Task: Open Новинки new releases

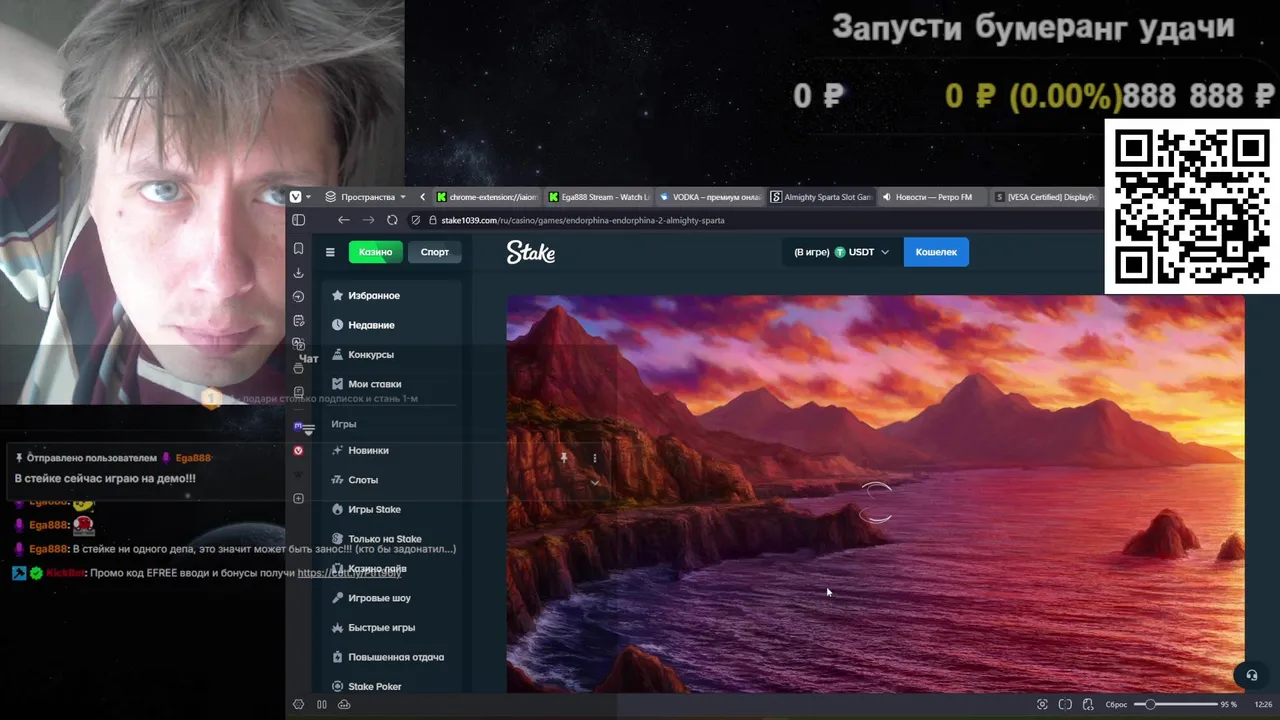Action: click(x=360, y=451)
